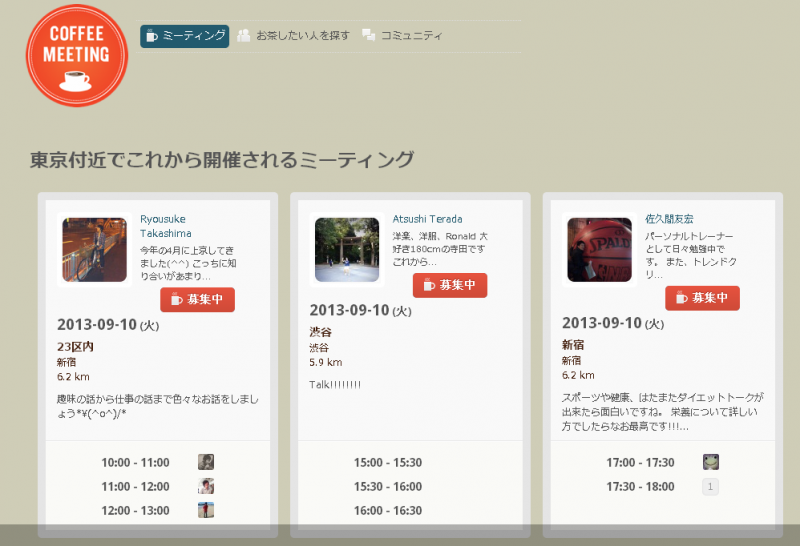Open Ryousuke Takashima's profile photo

(x=95, y=249)
